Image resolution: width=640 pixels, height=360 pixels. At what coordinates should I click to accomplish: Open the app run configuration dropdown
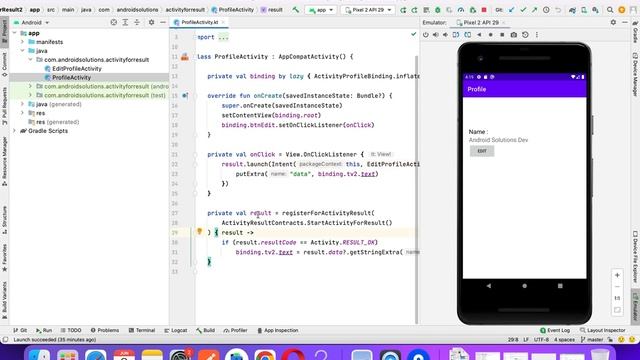(x=321, y=10)
